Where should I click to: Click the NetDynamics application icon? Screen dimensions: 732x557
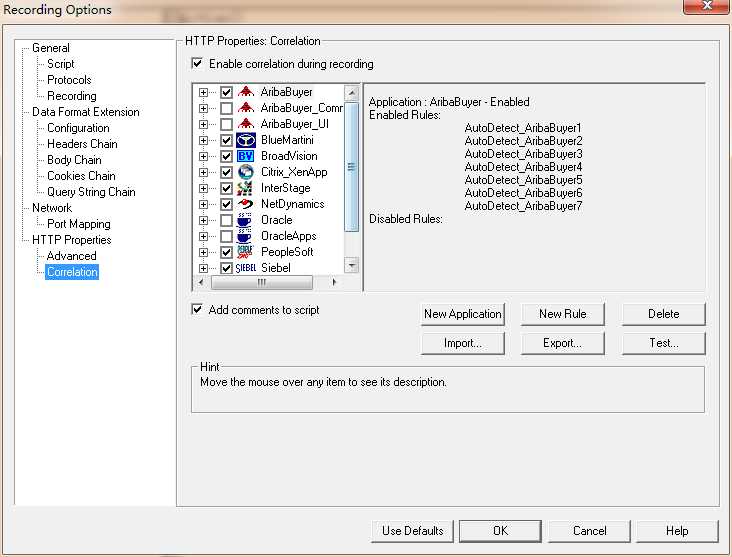point(246,204)
